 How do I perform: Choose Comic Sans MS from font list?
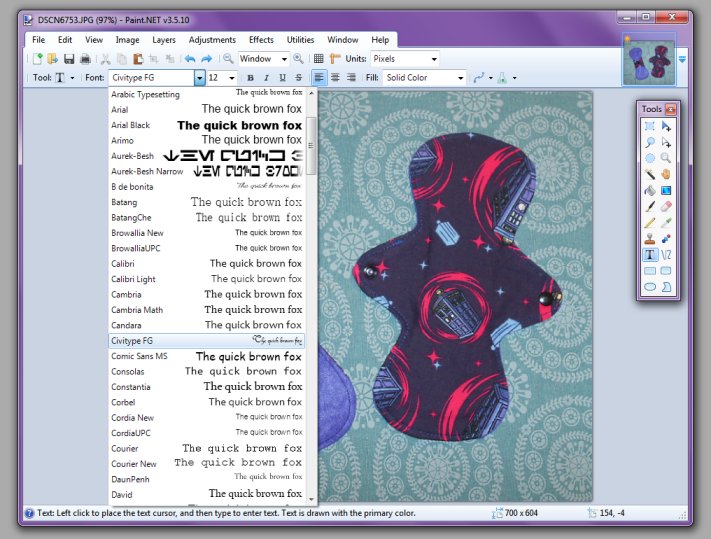click(x=139, y=356)
